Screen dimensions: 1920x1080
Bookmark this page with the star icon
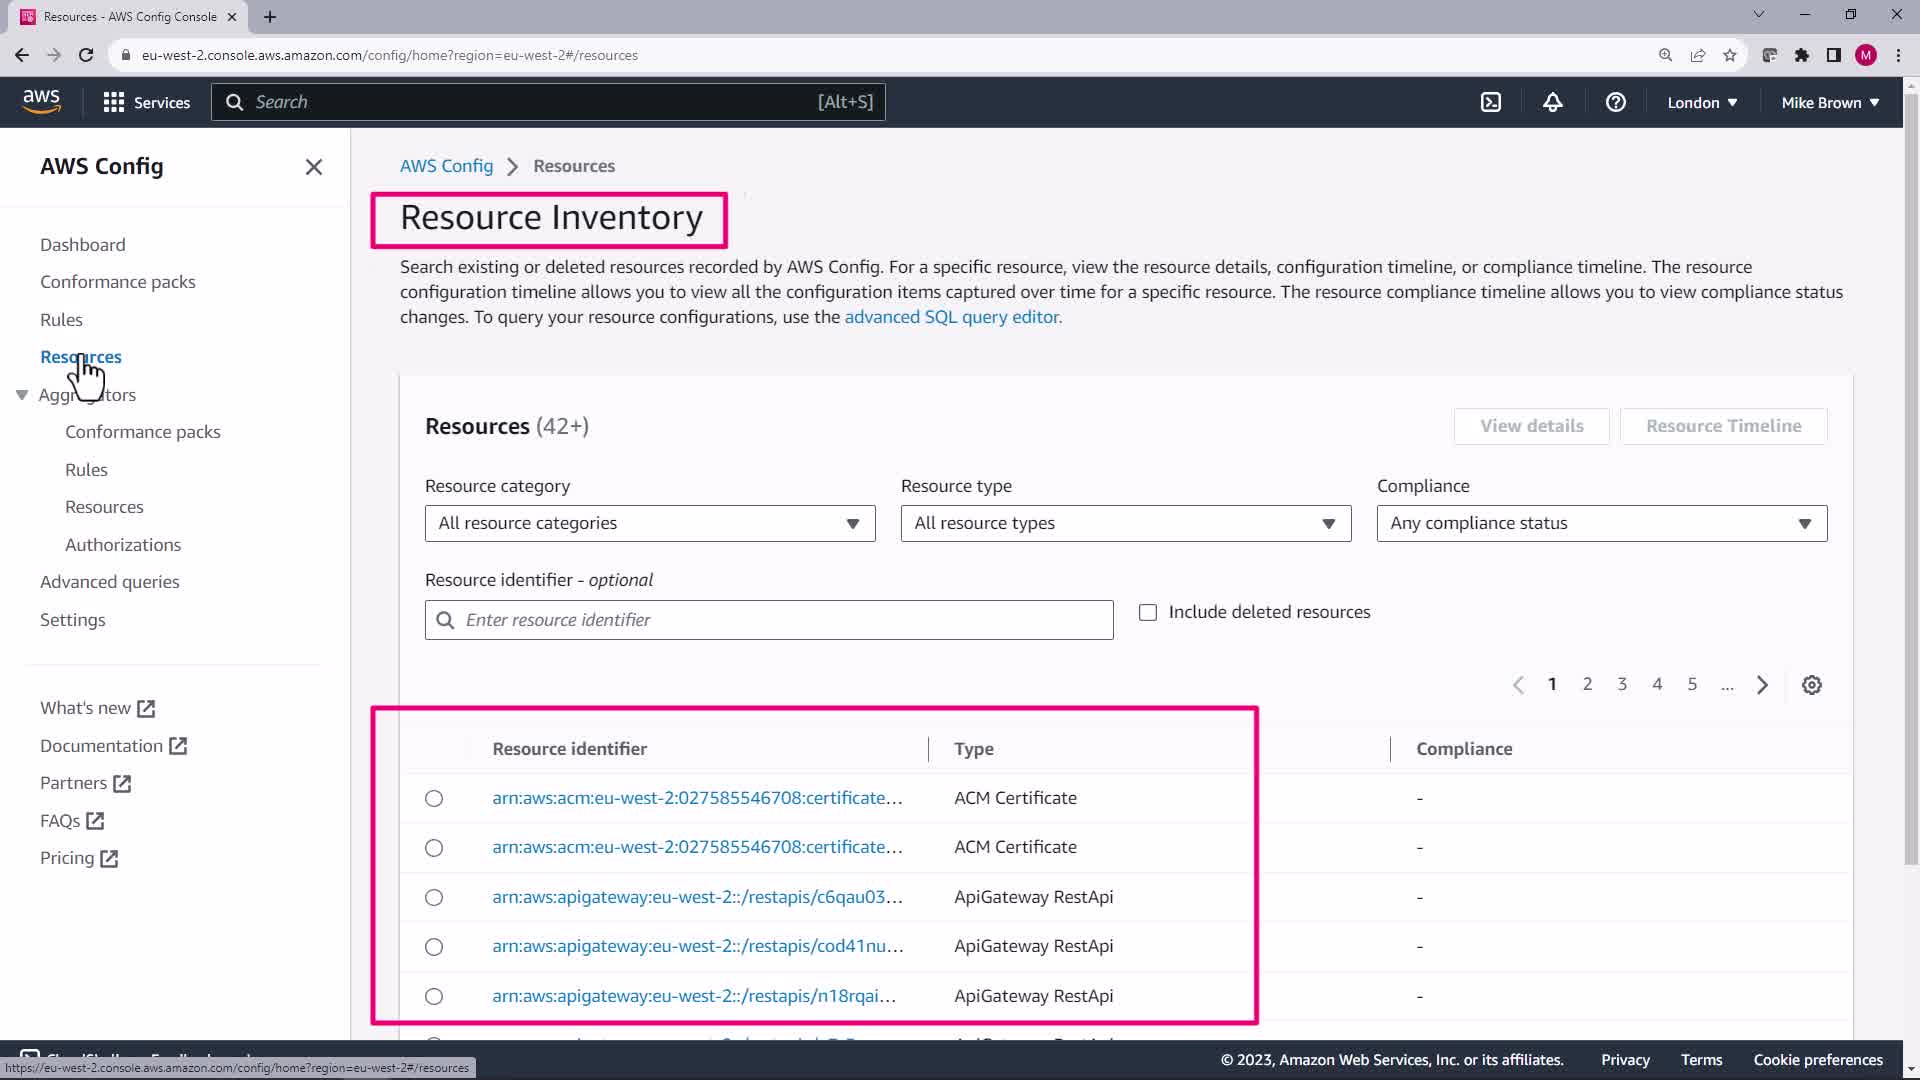[x=1729, y=55]
